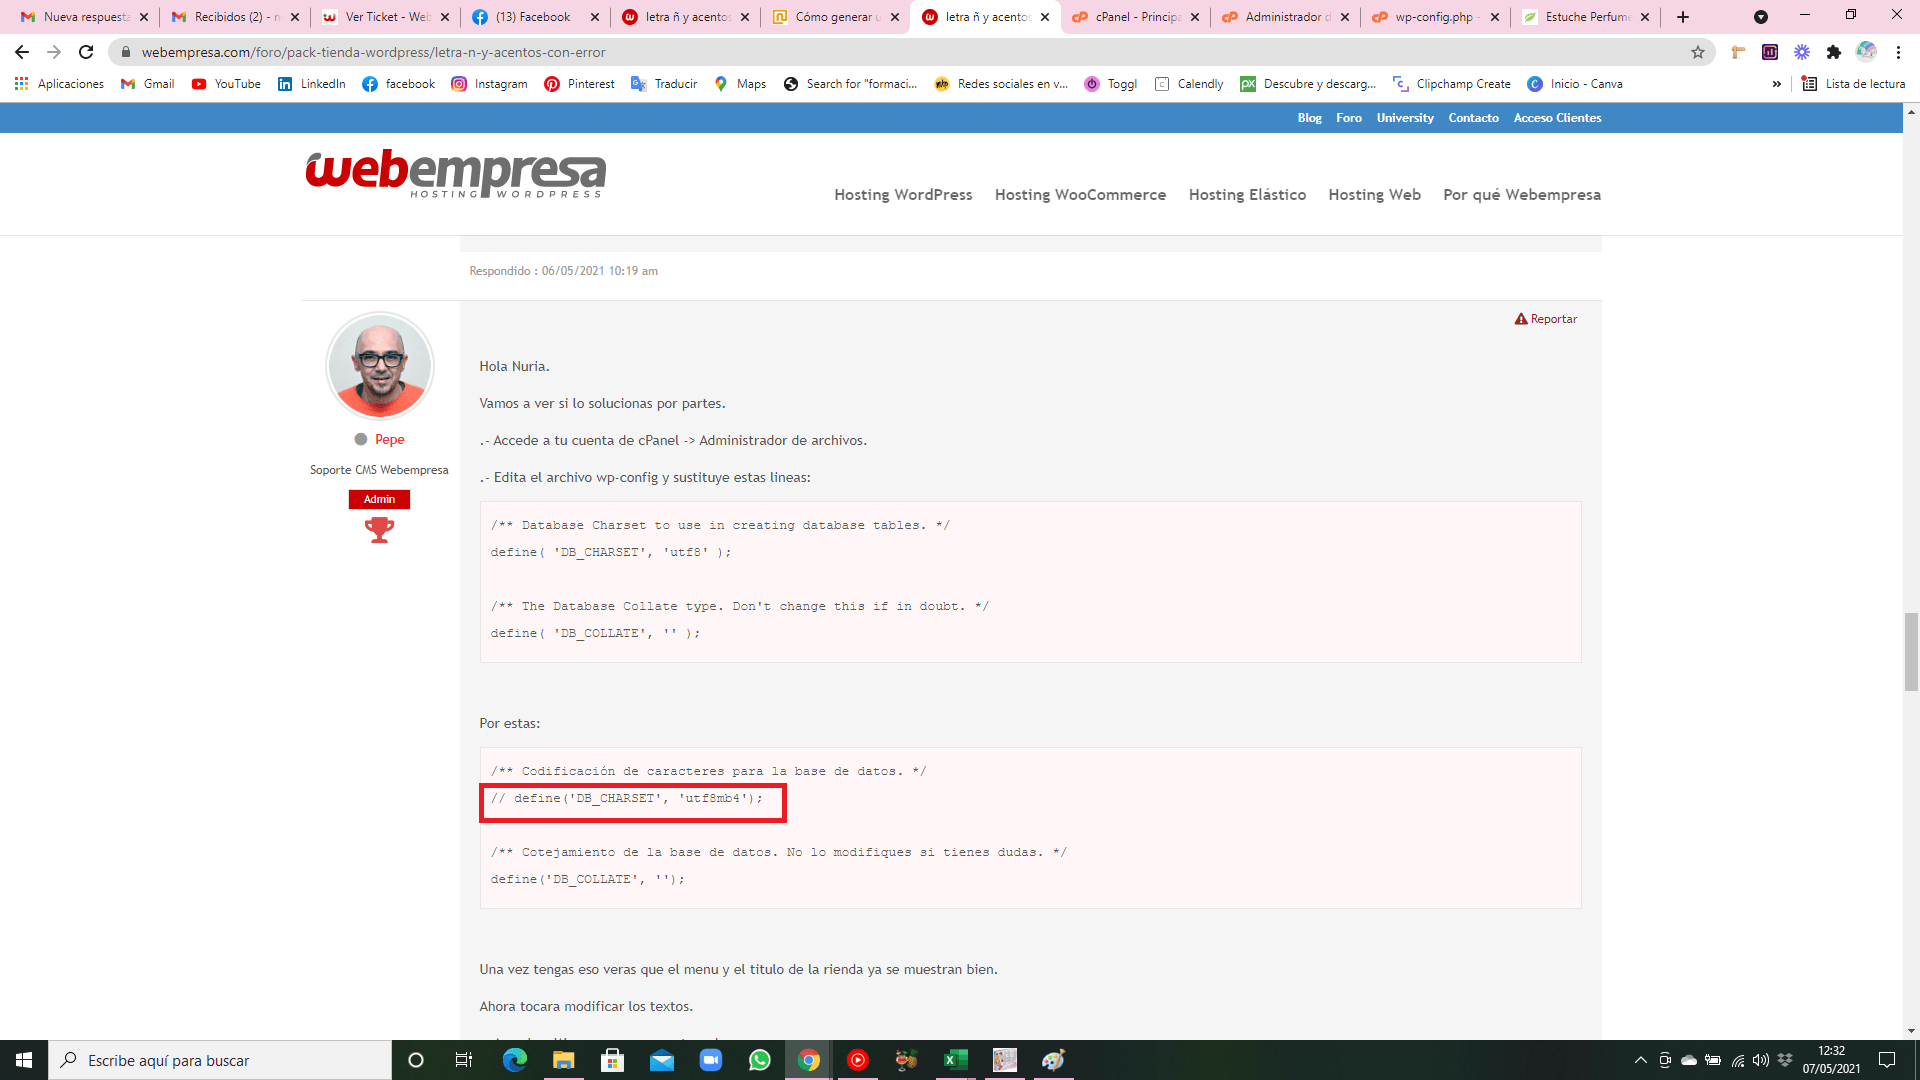Open Toggl bookmark
Viewport: 1920px width, 1080px height.
click(x=1111, y=84)
